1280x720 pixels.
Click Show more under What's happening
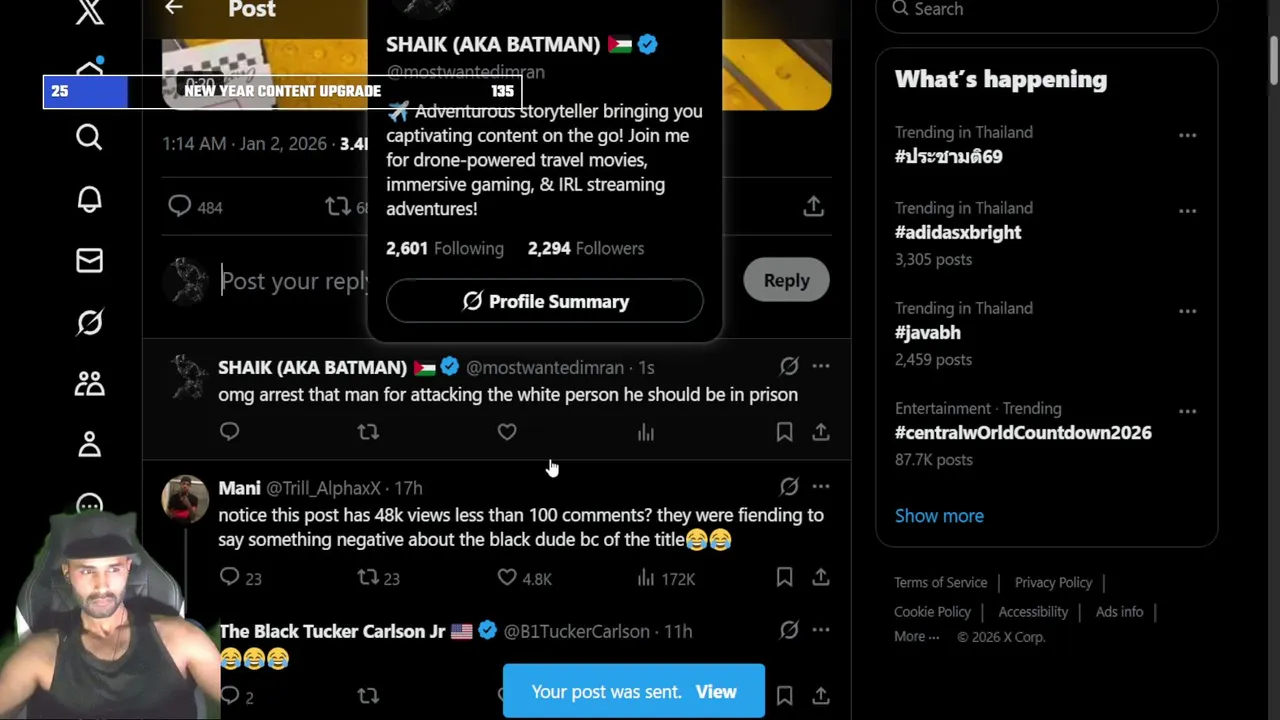tap(939, 516)
